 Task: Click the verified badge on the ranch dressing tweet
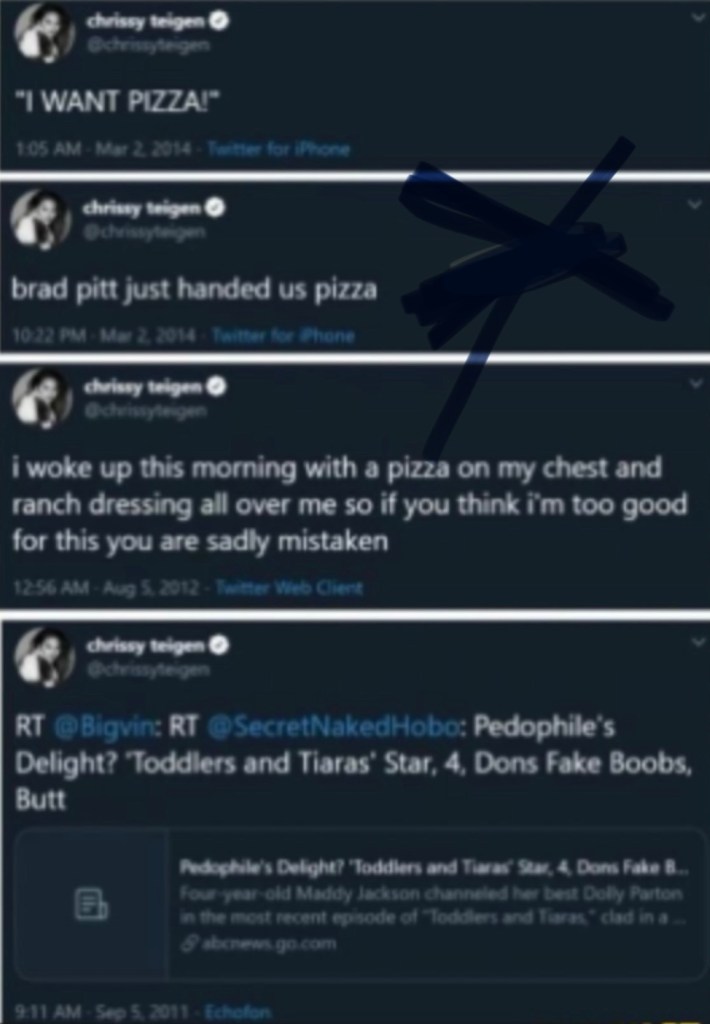coord(213,385)
